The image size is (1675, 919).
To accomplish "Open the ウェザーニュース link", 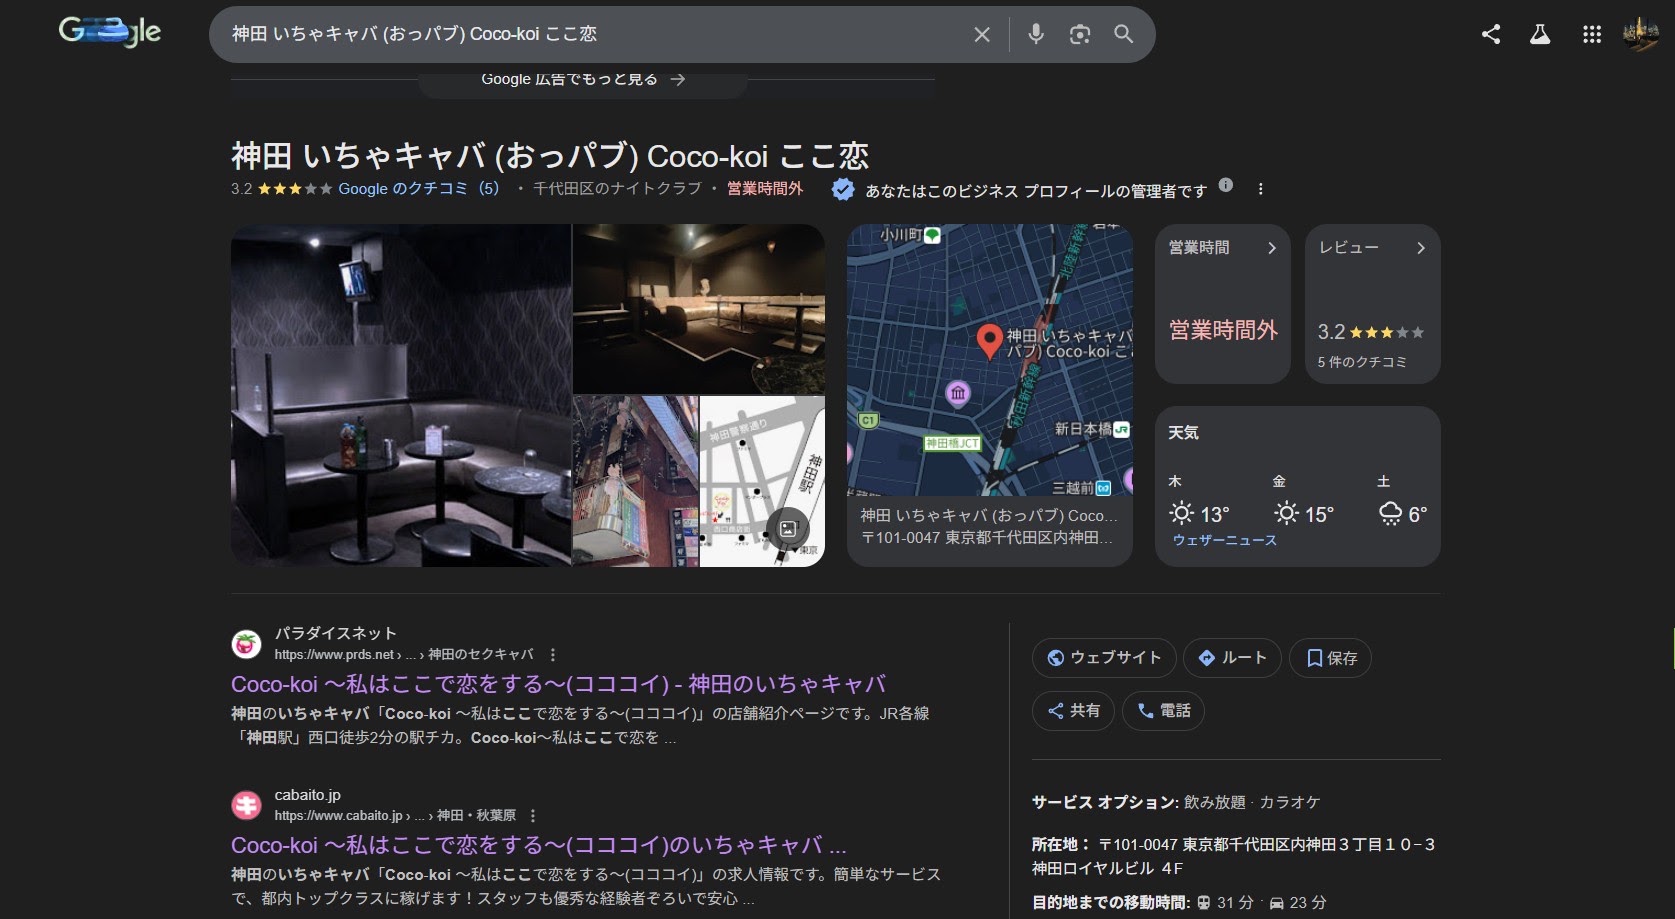I will click(x=1224, y=540).
